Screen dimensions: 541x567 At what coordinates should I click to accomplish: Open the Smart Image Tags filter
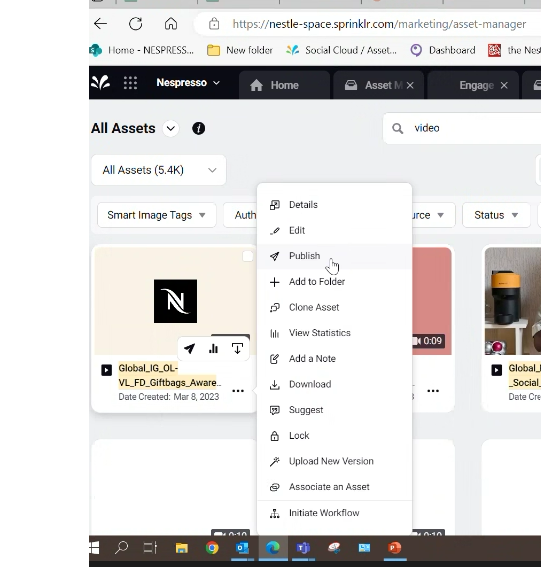pyautogui.click(x=157, y=215)
